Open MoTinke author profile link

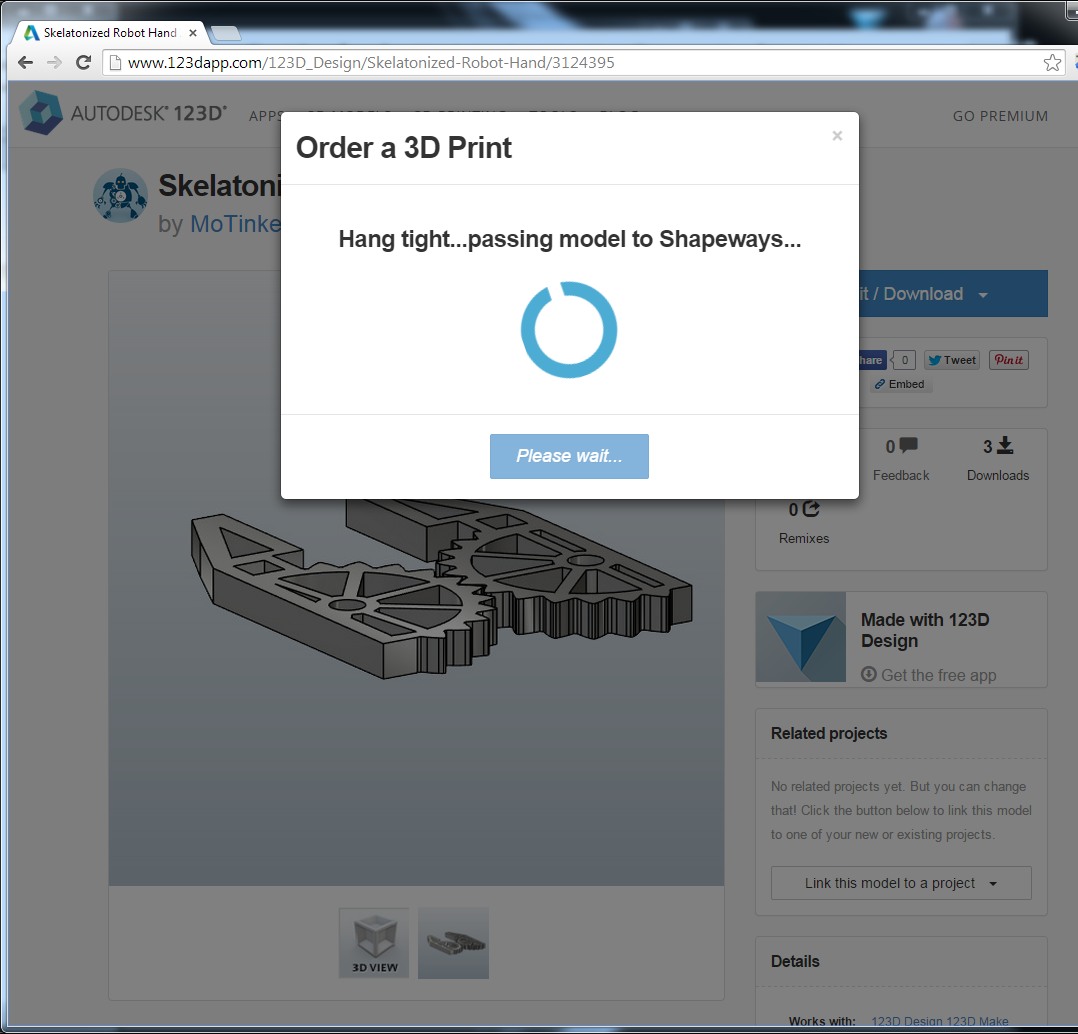click(235, 223)
